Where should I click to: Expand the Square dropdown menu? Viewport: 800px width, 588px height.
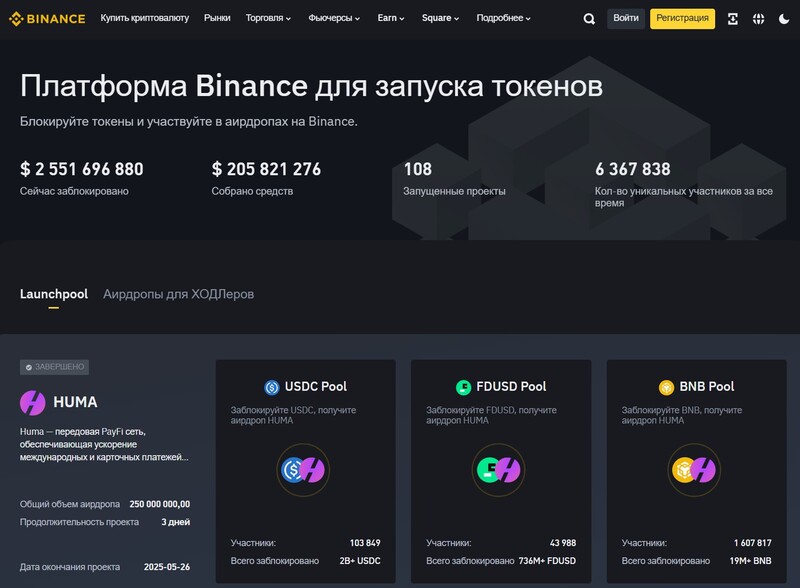440,18
